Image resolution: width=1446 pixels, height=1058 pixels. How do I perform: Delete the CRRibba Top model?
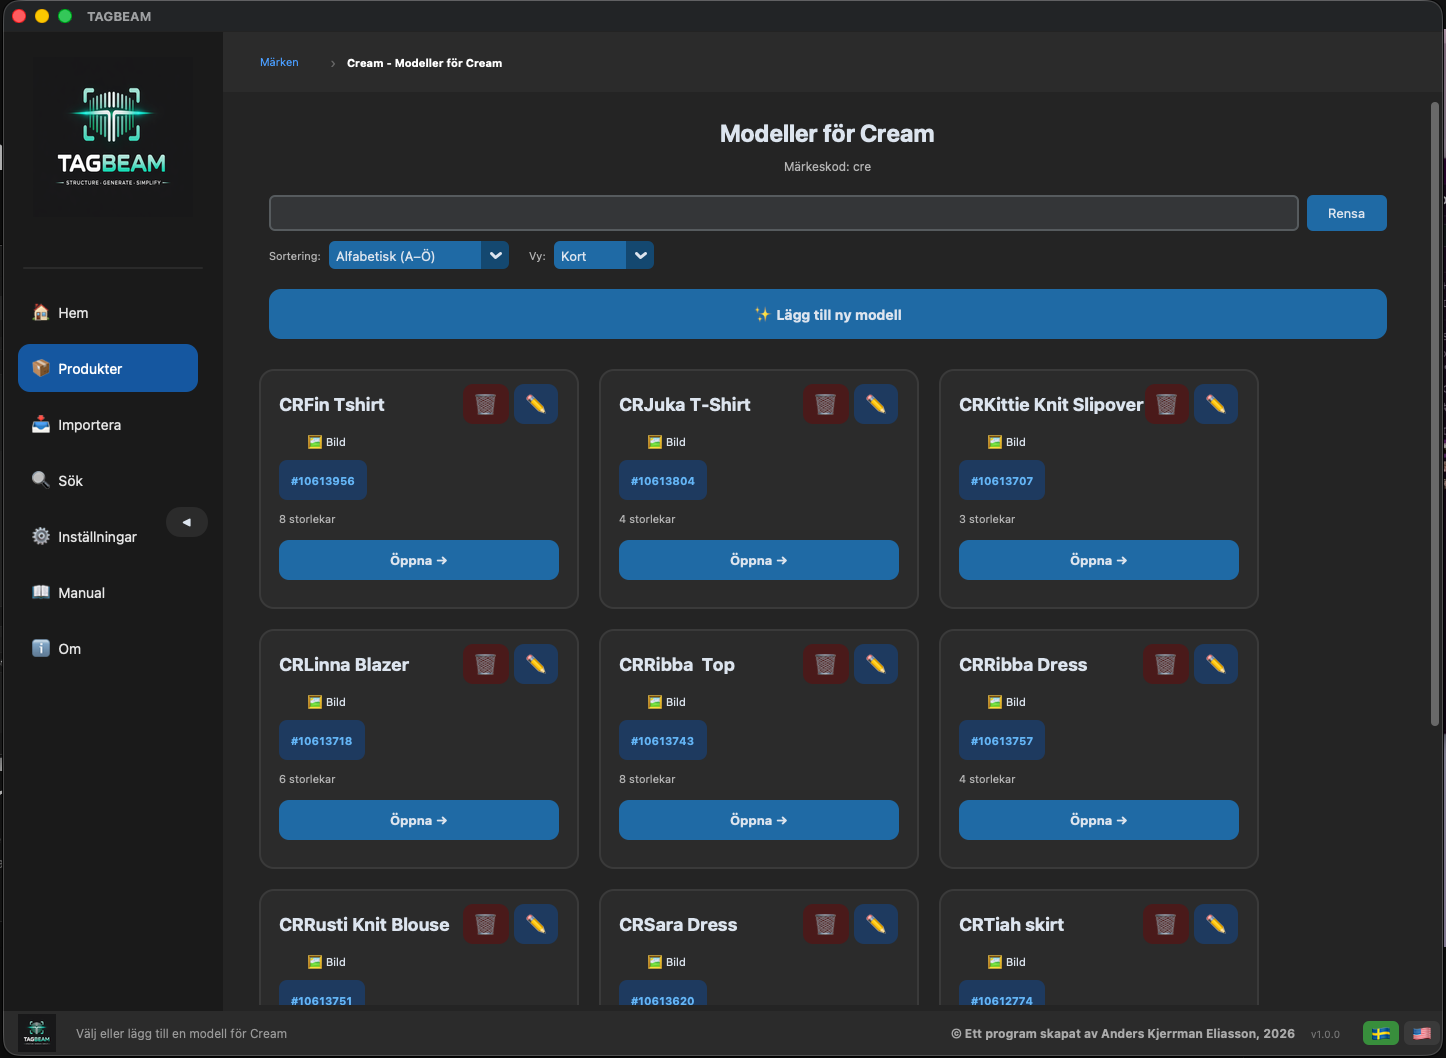click(x=826, y=664)
